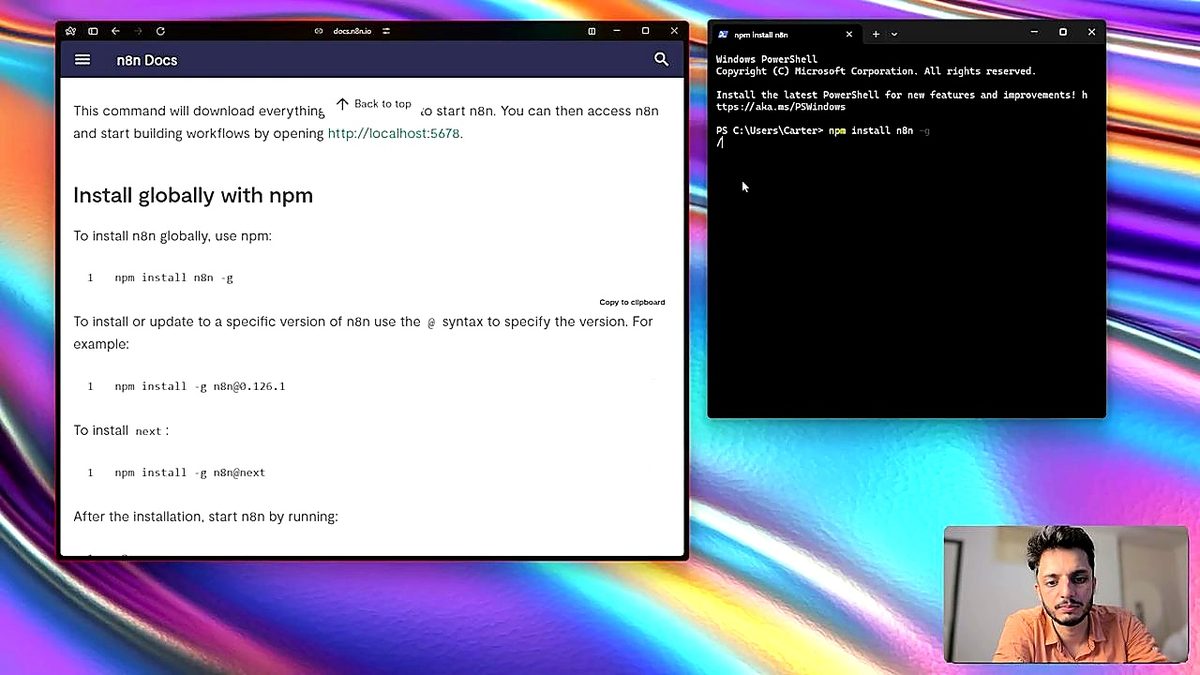Click the aka.ms/PSWindows text in terminal

click(x=781, y=107)
